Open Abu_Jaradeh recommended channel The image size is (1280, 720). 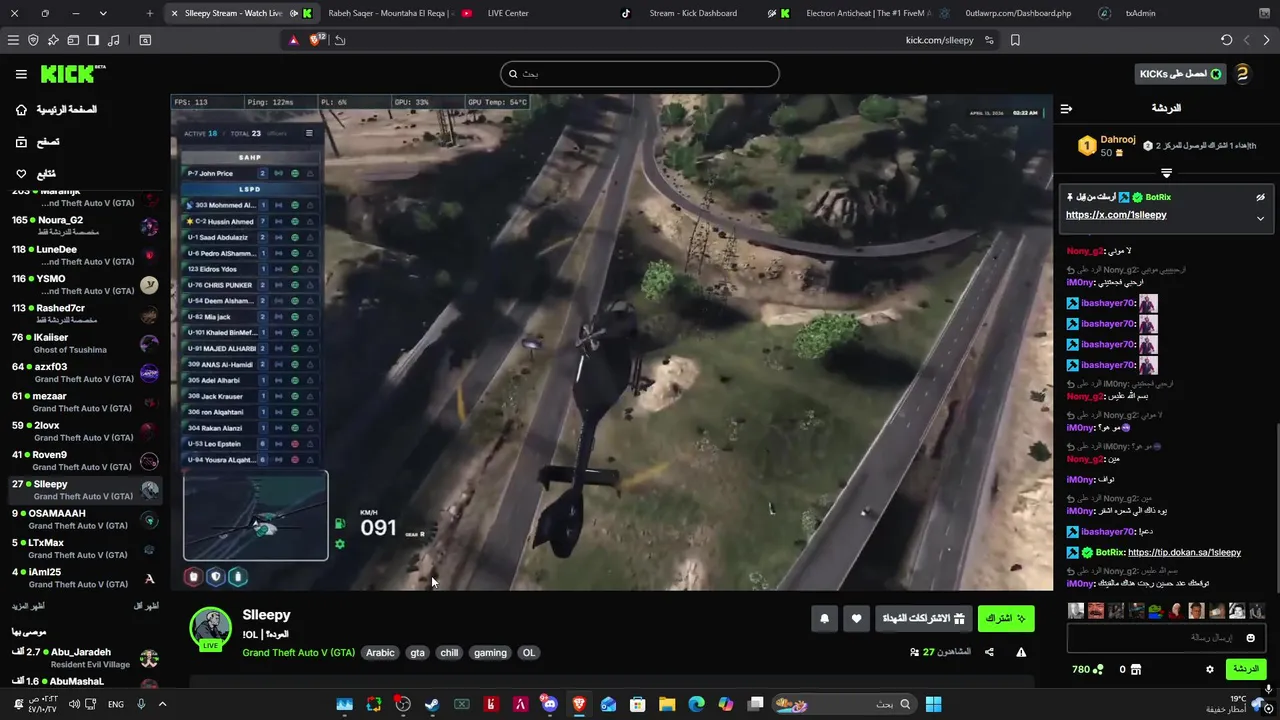tap(85, 658)
